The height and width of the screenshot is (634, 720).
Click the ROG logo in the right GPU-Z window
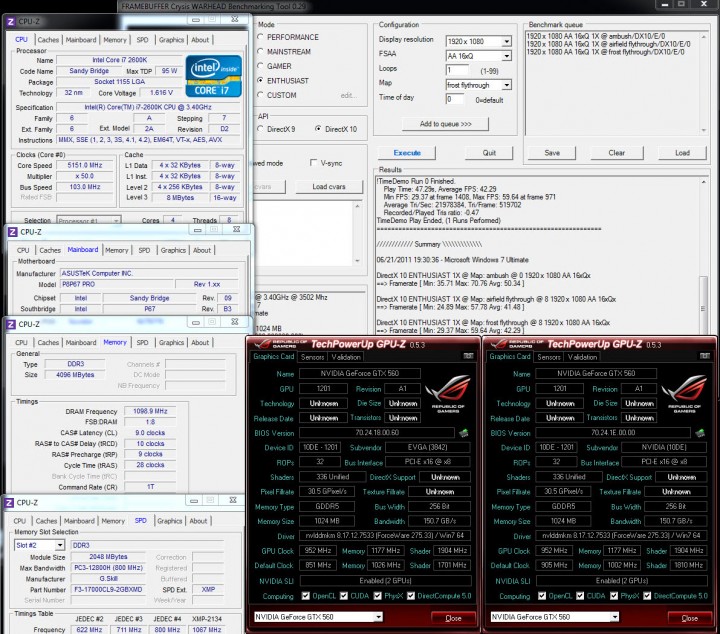point(684,393)
